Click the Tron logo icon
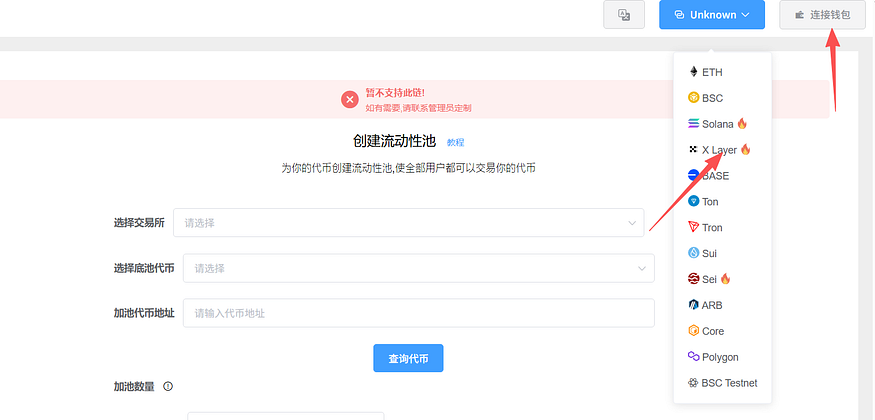Screen dimensions: 875x420 pos(694,227)
